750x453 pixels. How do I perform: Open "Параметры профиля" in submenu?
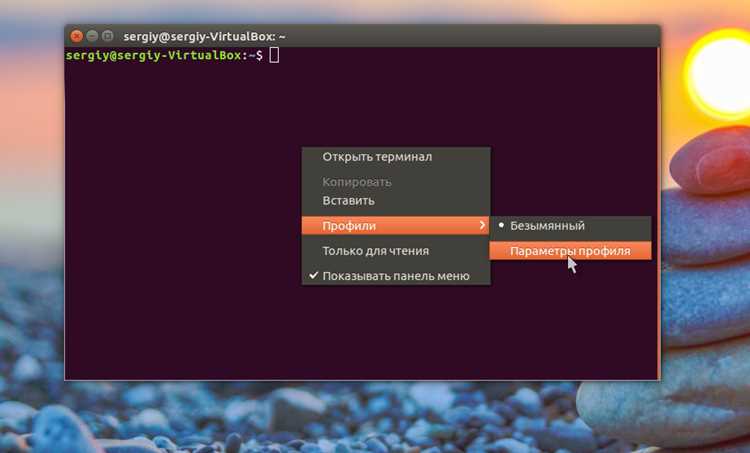click(x=570, y=251)
